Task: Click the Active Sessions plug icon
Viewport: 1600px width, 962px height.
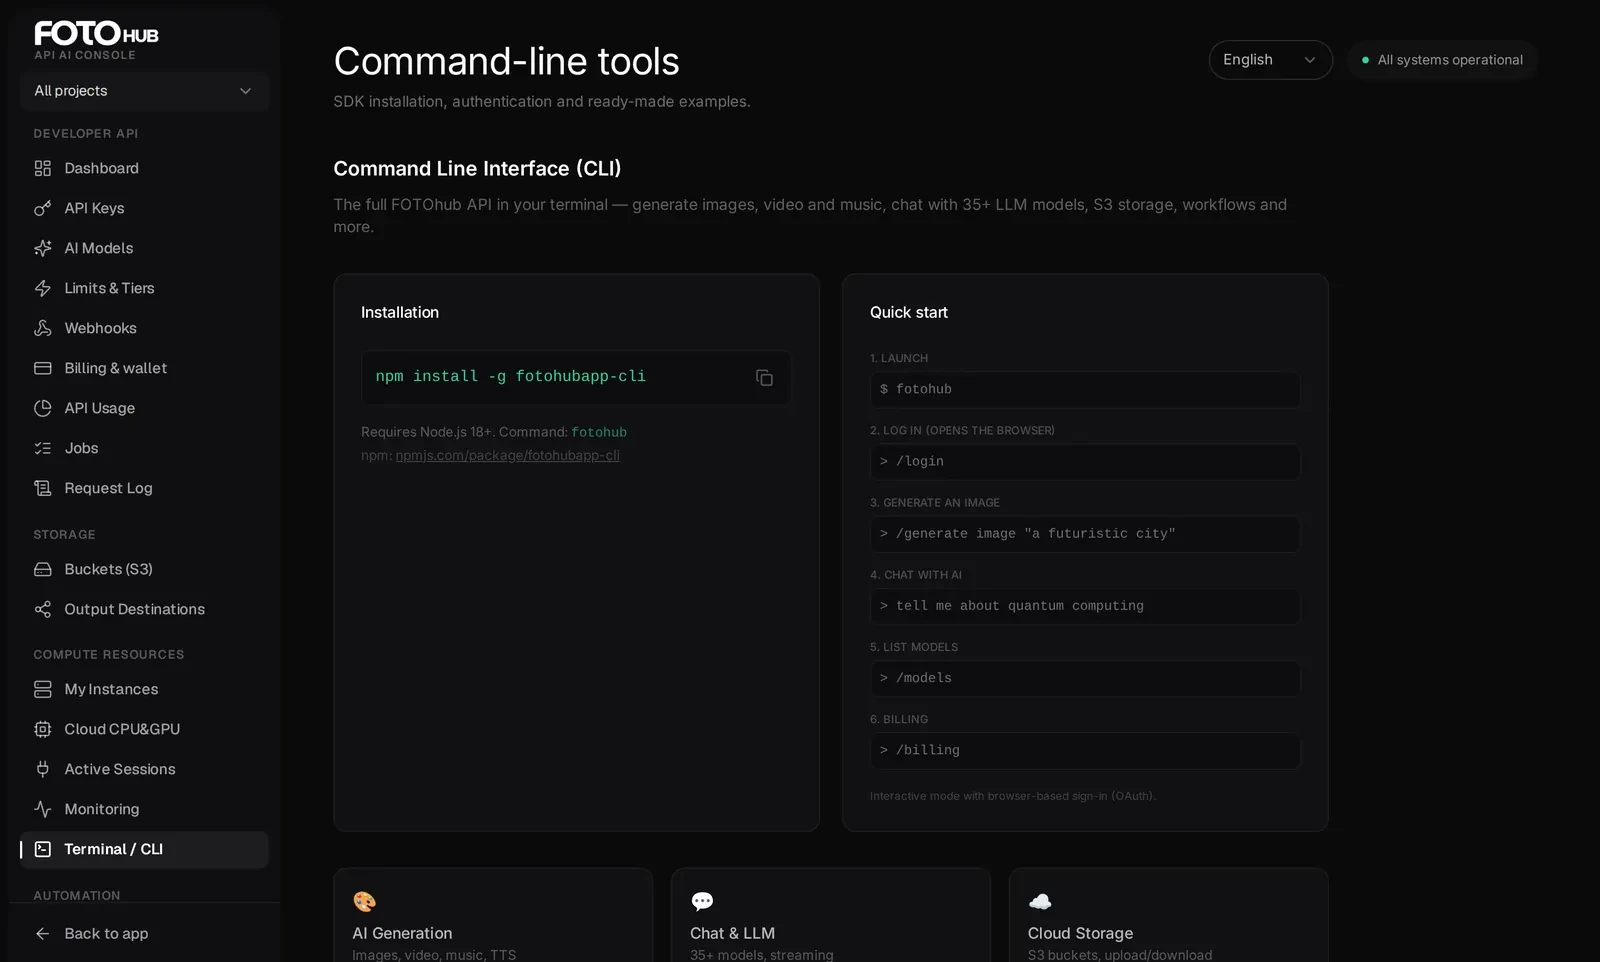Action: 43,769
